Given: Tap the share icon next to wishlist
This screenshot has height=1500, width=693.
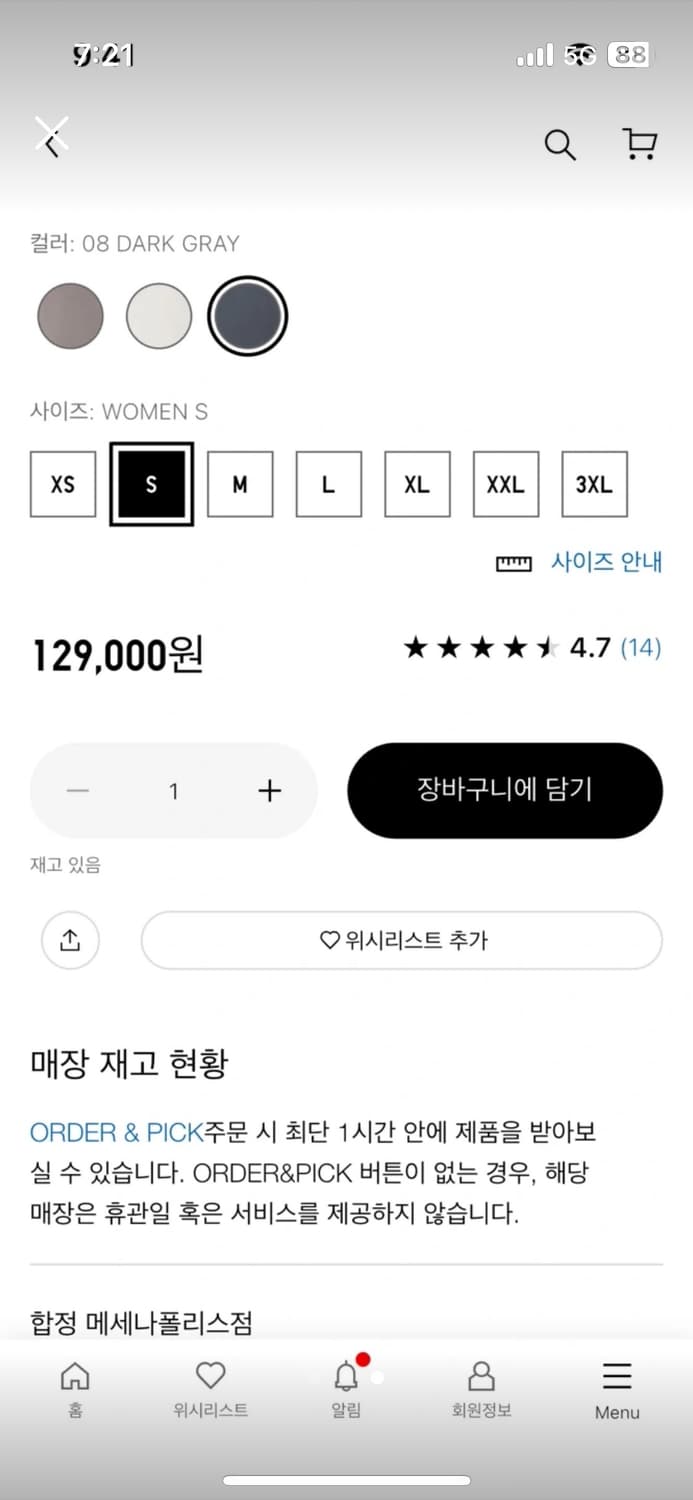Looking at the screenshot, I should tap(70, 940).
